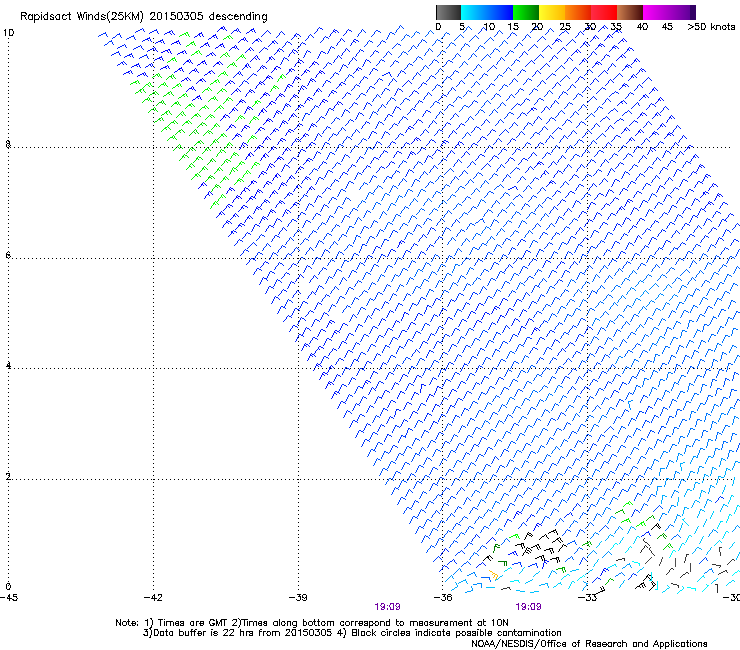The width and height of the screenshot is (740, 650).
Task: Select the red 30-35 knots legend swatch
Action: [604, 12]
